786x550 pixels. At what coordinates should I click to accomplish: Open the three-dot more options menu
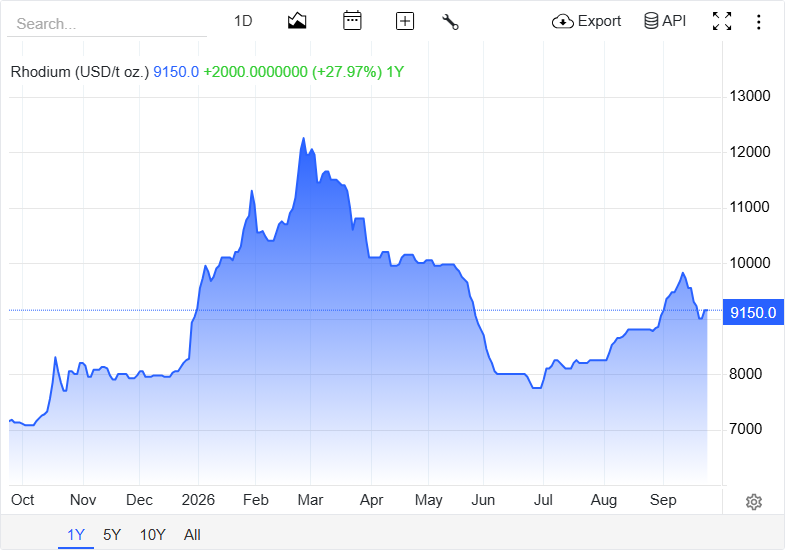tap(758, 22)
